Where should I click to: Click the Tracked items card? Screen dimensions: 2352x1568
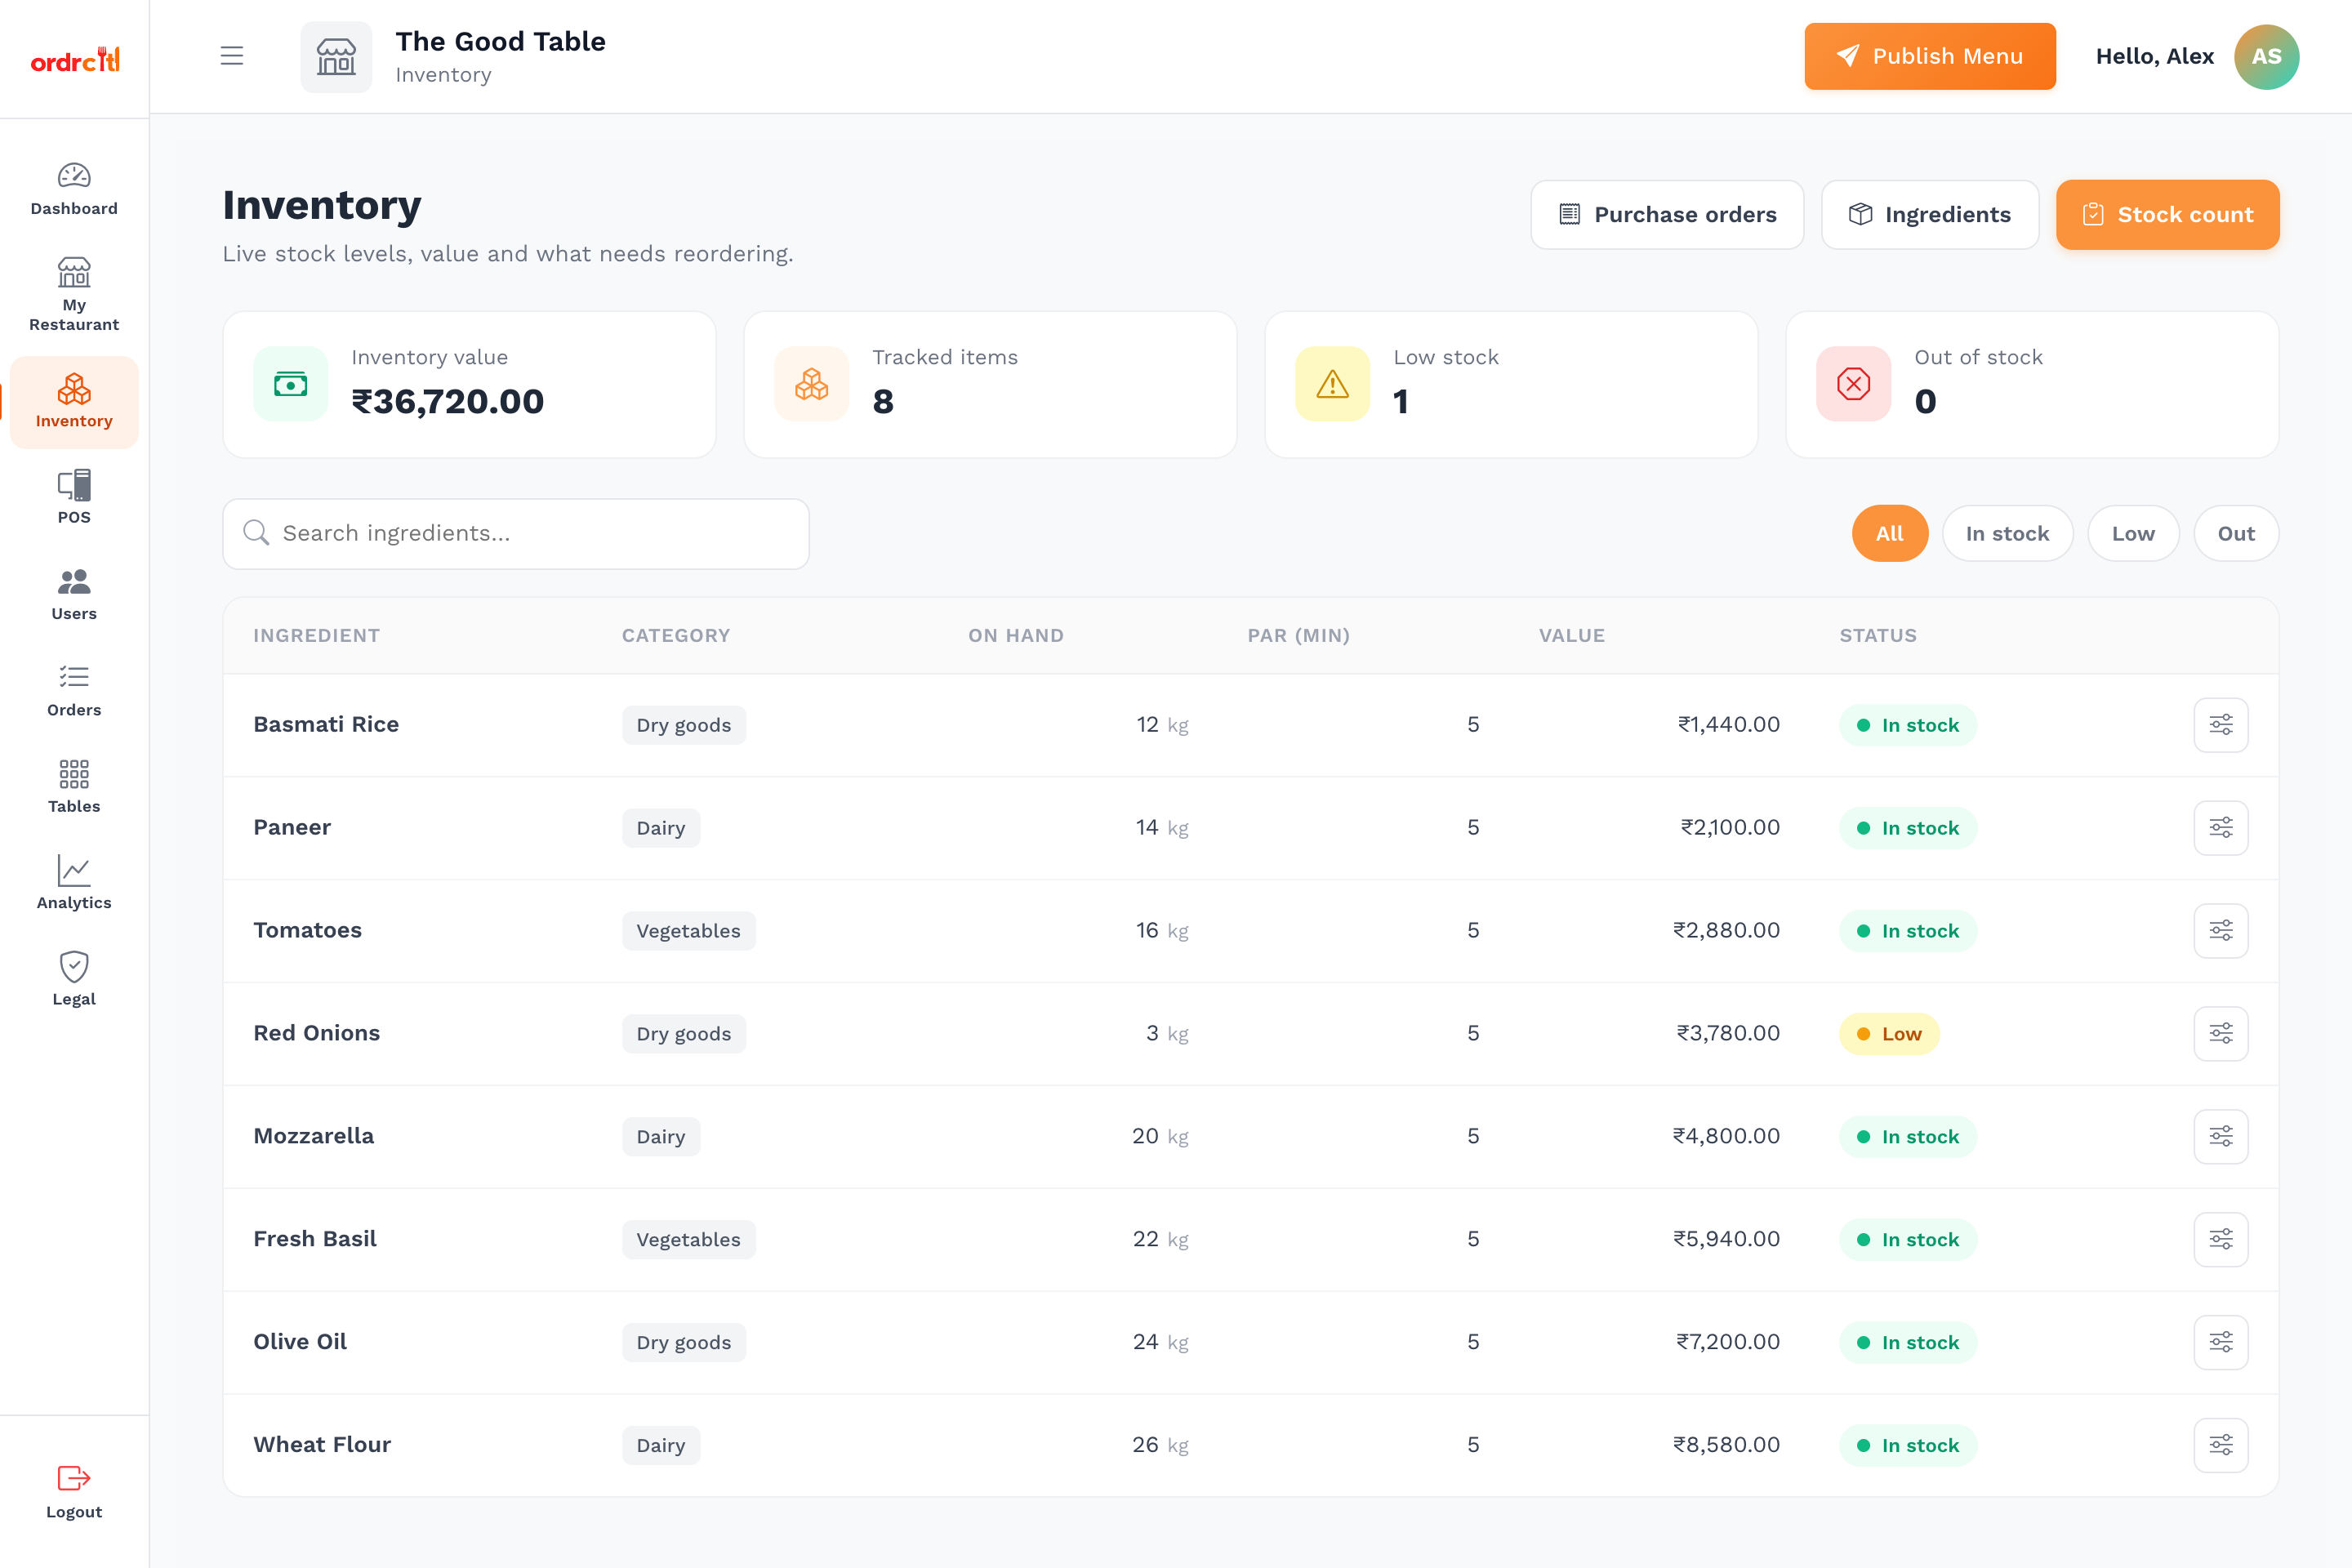pyautogui.click(x=990, y=385)
